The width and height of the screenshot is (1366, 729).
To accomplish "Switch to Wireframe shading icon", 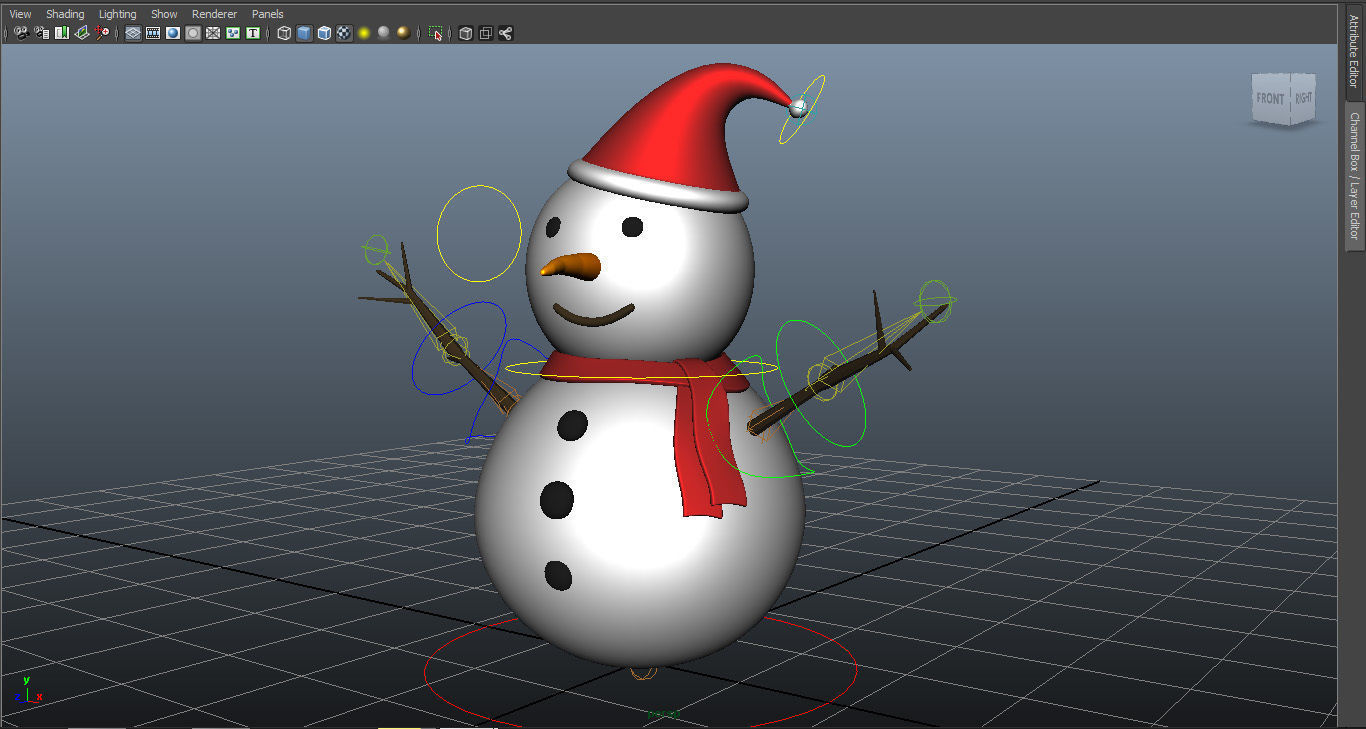I will pos(284,33).
